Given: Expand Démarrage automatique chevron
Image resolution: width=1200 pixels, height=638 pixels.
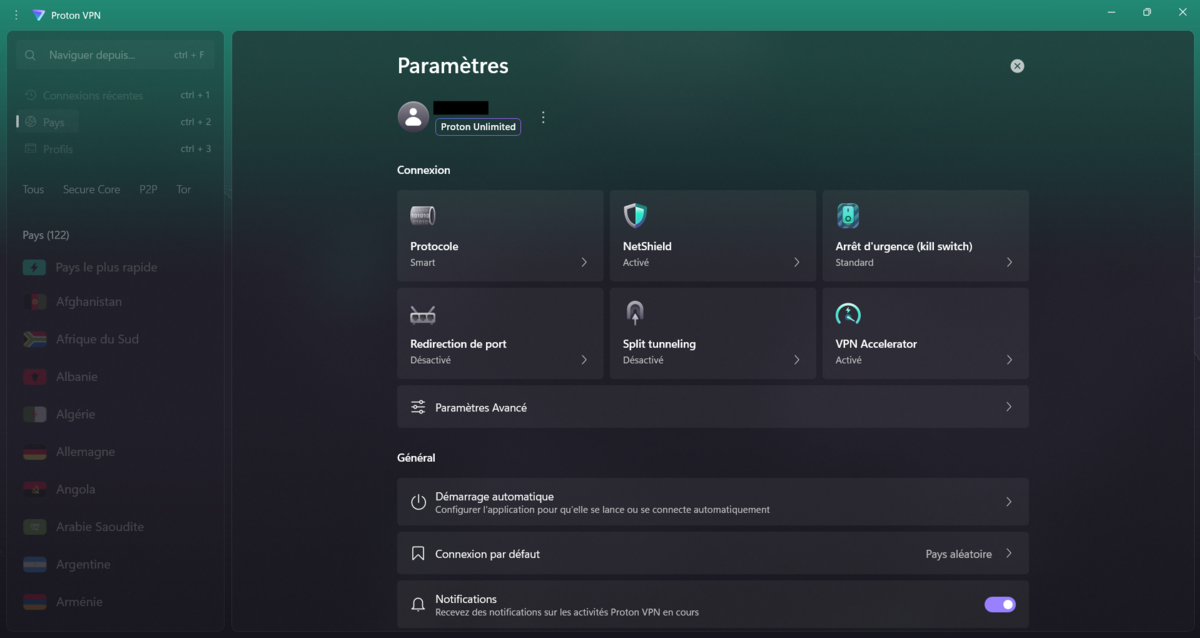Looking at the screenshot, I should (1009, 502).
